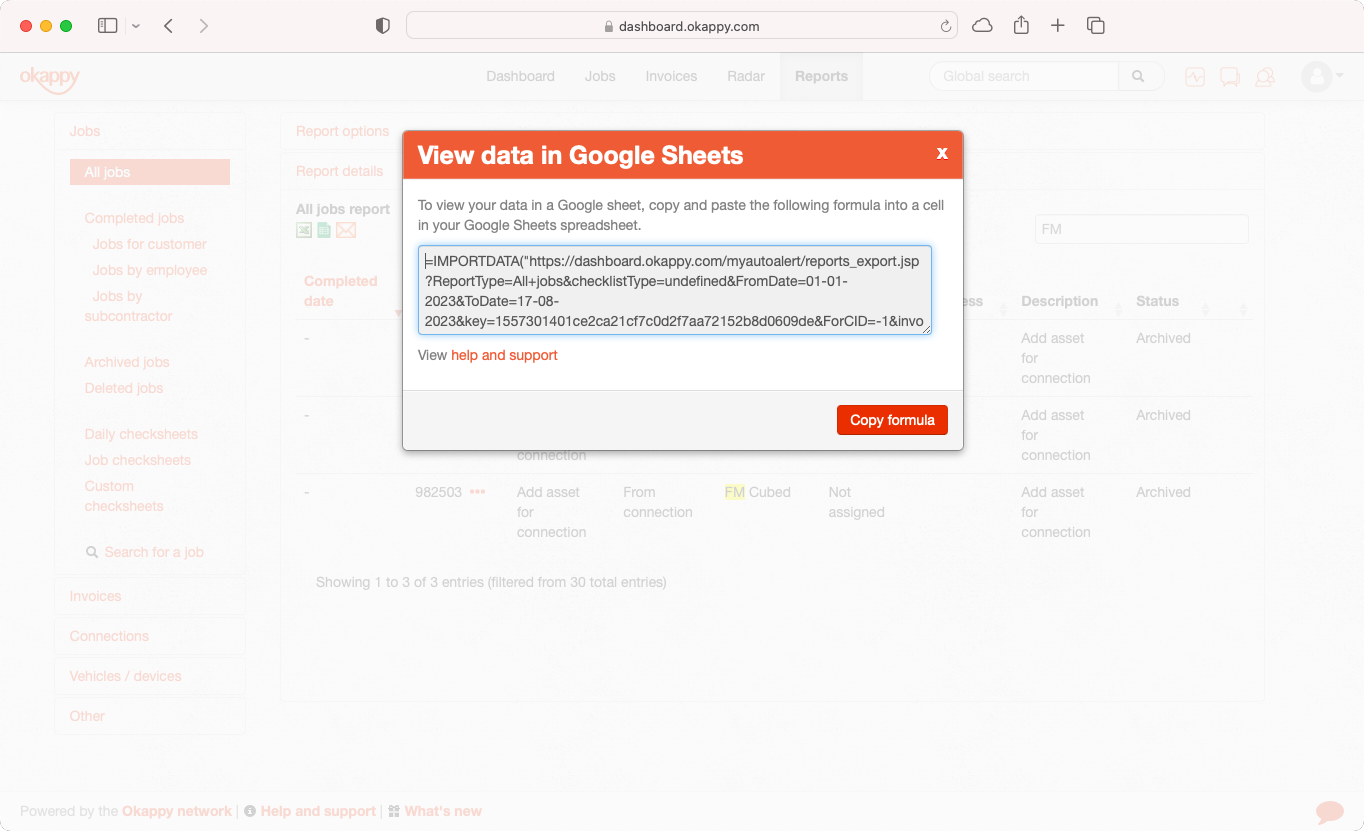The image size is (1364, 831).
Task: Open footer Help and support link
Action: pos(318,811)
